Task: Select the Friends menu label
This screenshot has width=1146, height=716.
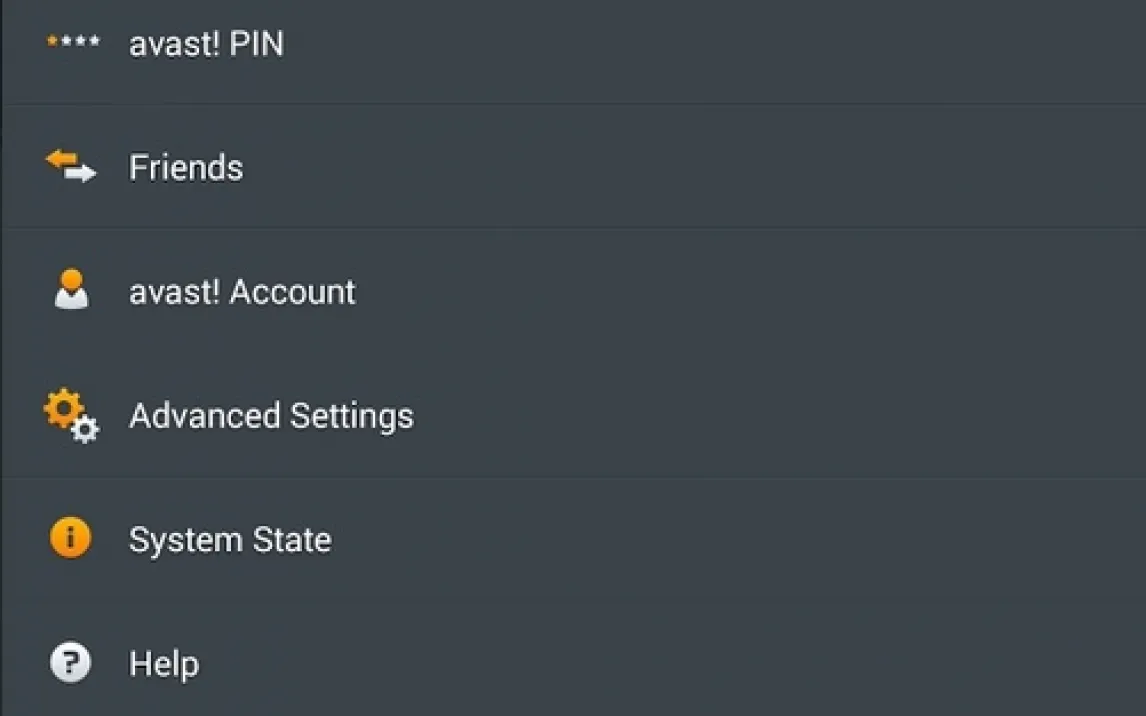Action: coord(186,167)
